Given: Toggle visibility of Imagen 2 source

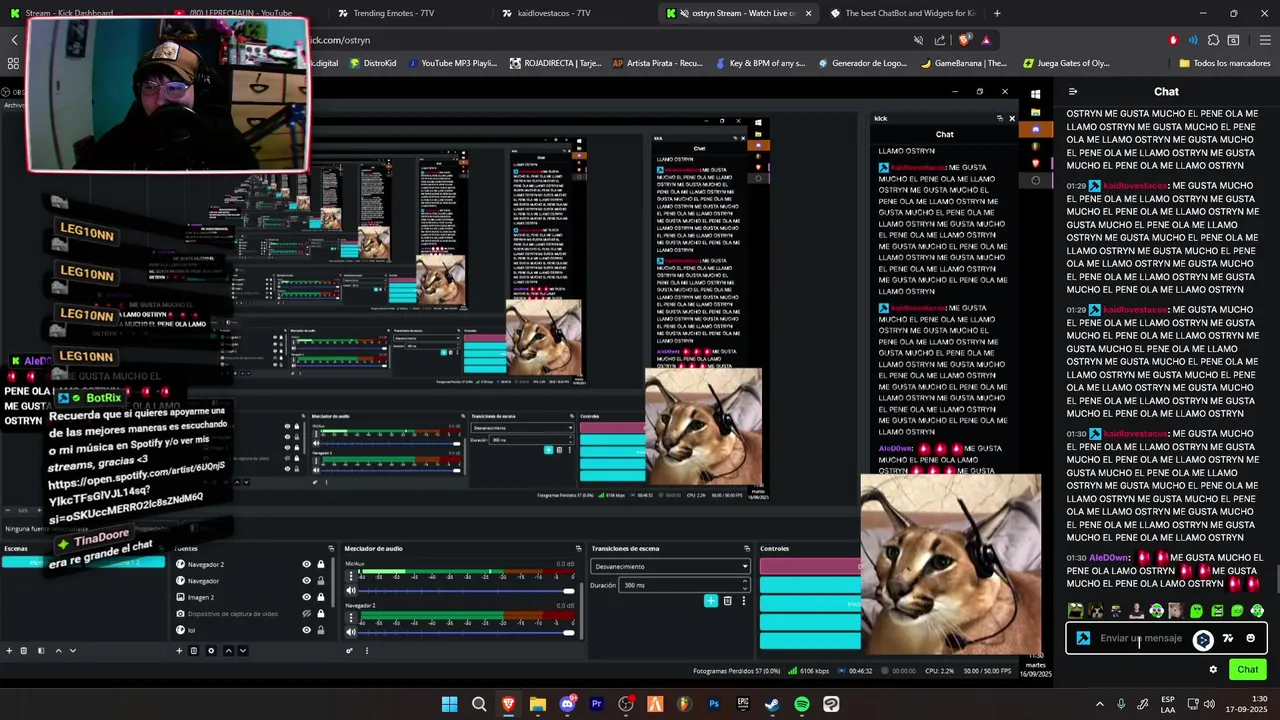Looking at the screenshot, I should click(x=306, y=597).
